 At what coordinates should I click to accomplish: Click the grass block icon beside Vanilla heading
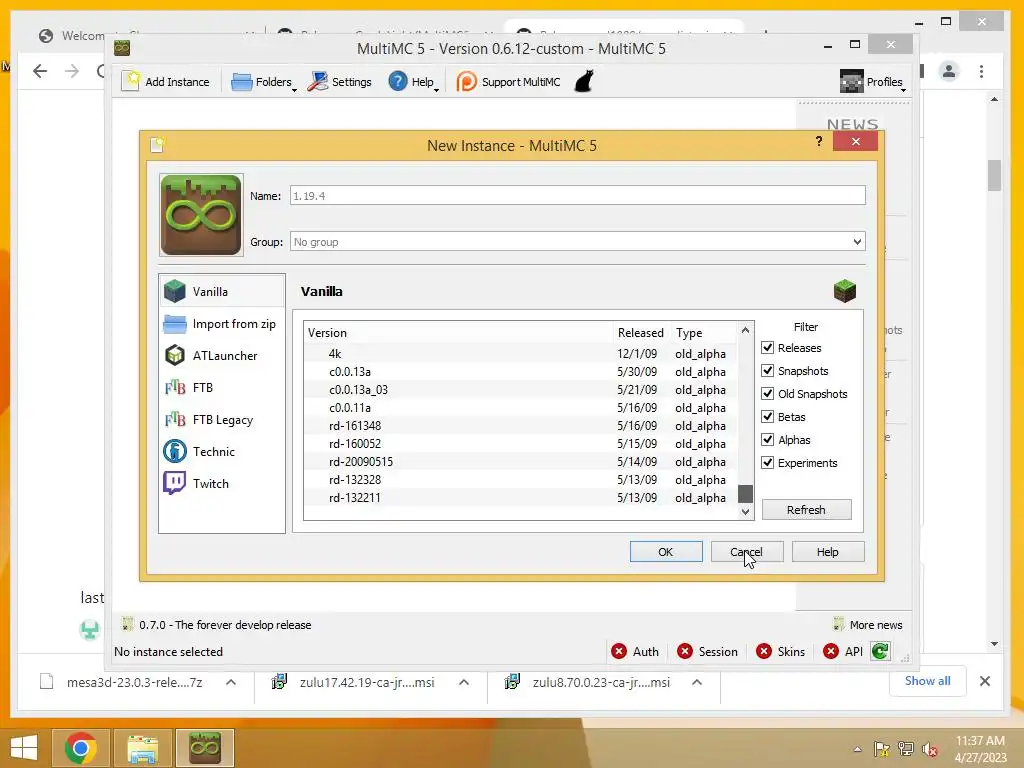click(x=844, y=291)
